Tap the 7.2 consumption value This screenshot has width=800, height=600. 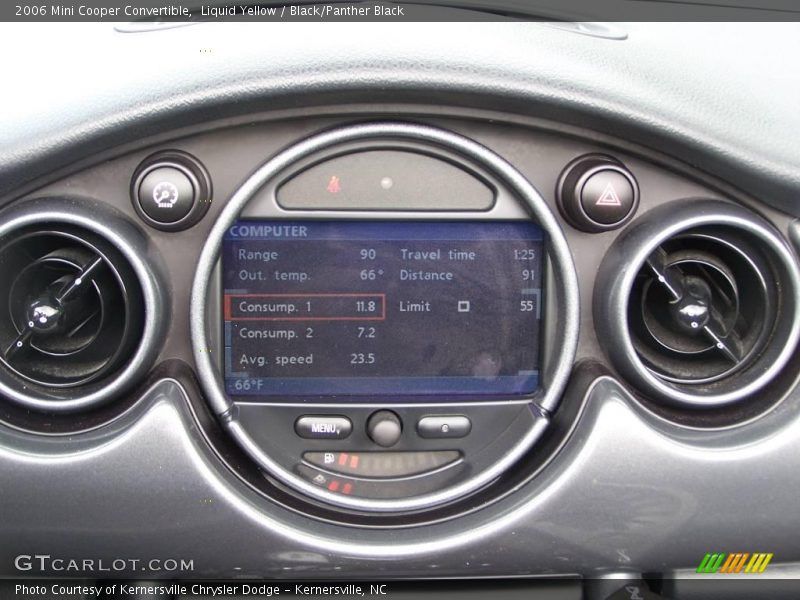(x=366, y=333)
